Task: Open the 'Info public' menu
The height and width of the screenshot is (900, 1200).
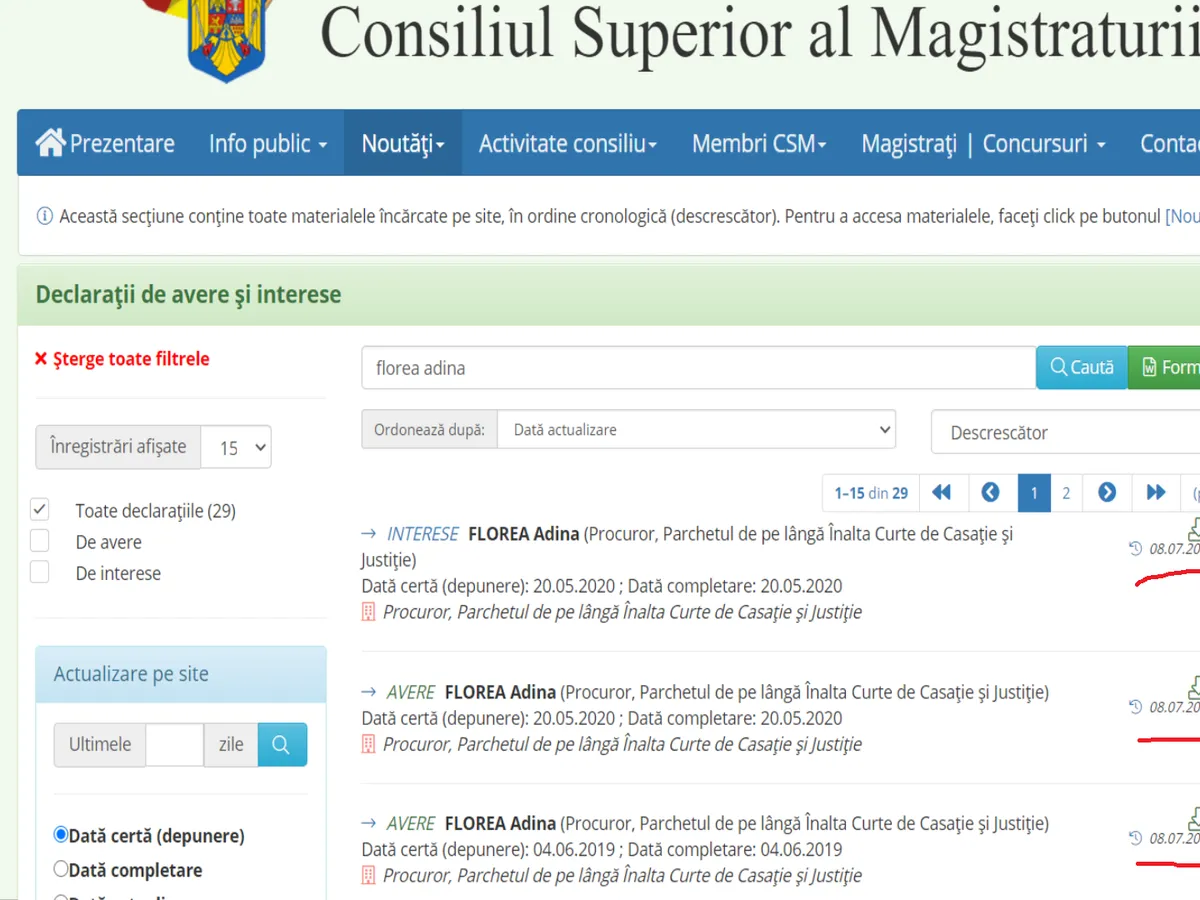Action: point(267,144)
